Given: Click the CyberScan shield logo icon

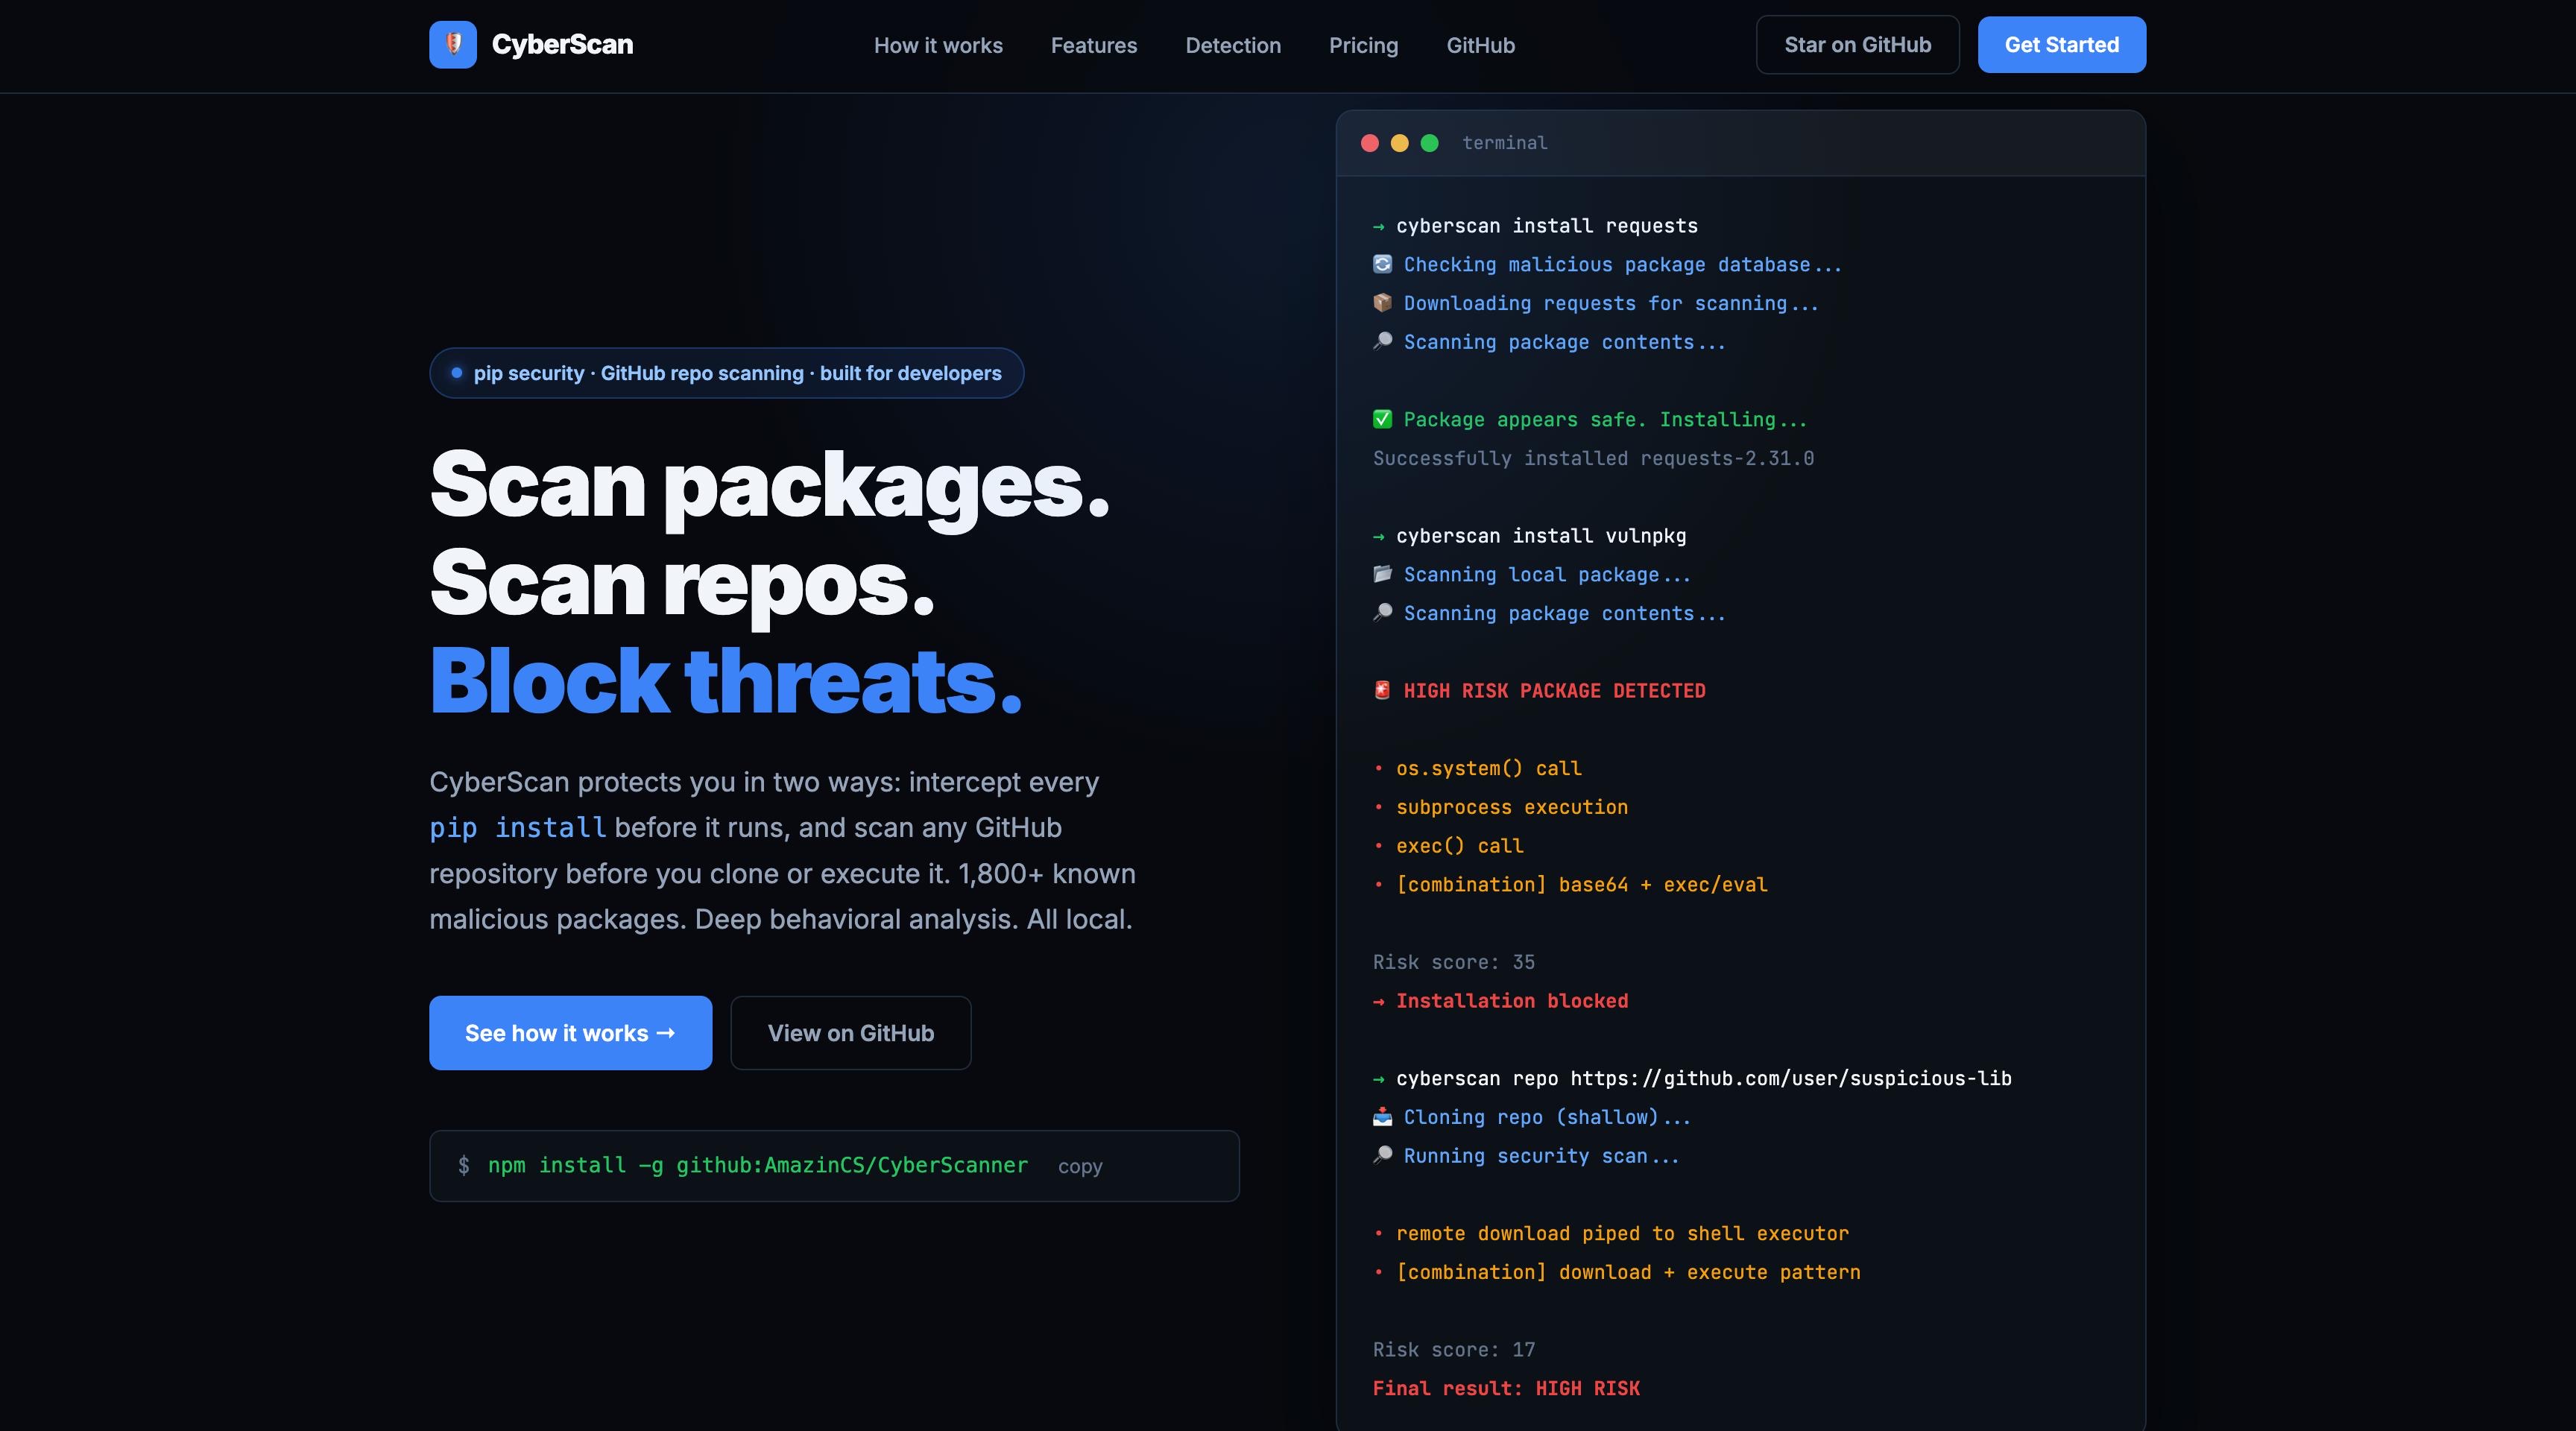Looking at the screenshot, I should click(x=453, y=45).
